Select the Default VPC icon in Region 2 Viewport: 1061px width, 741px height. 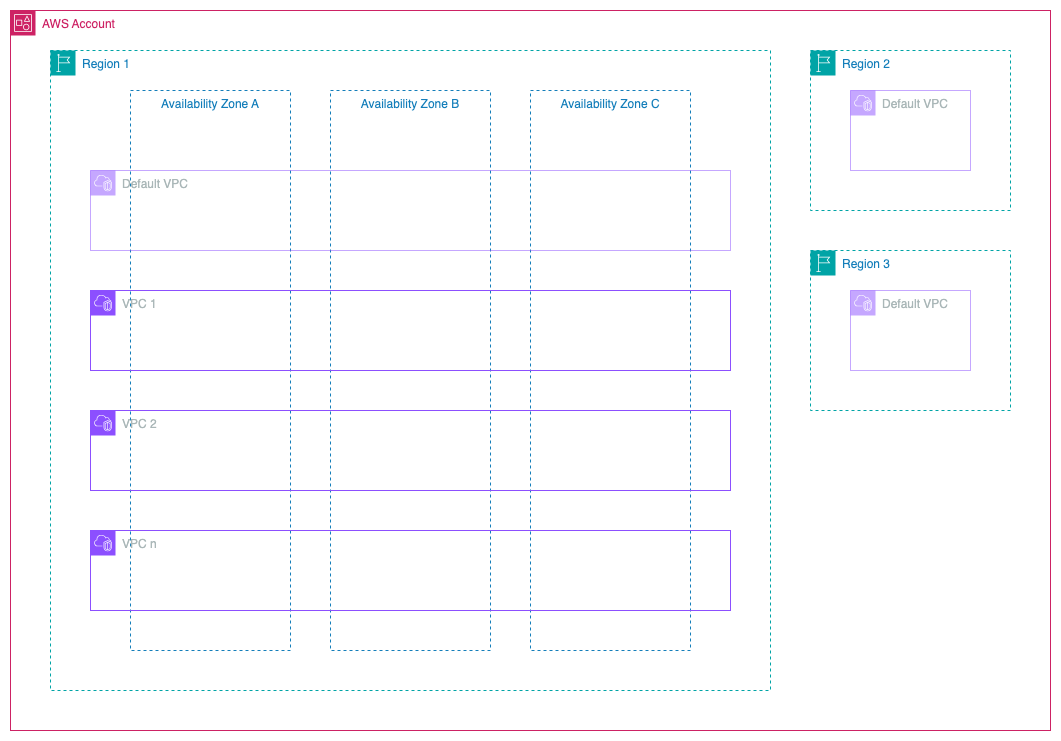863,103
